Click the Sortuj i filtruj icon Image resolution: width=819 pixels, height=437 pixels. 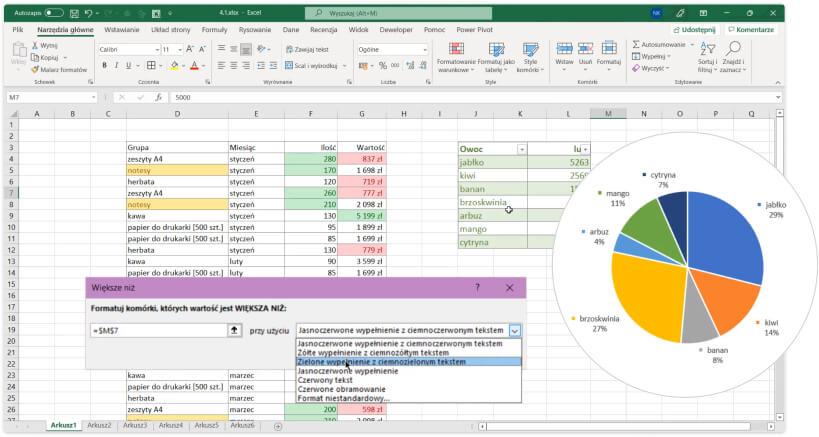pyautogui.click(x=705, y=50)
